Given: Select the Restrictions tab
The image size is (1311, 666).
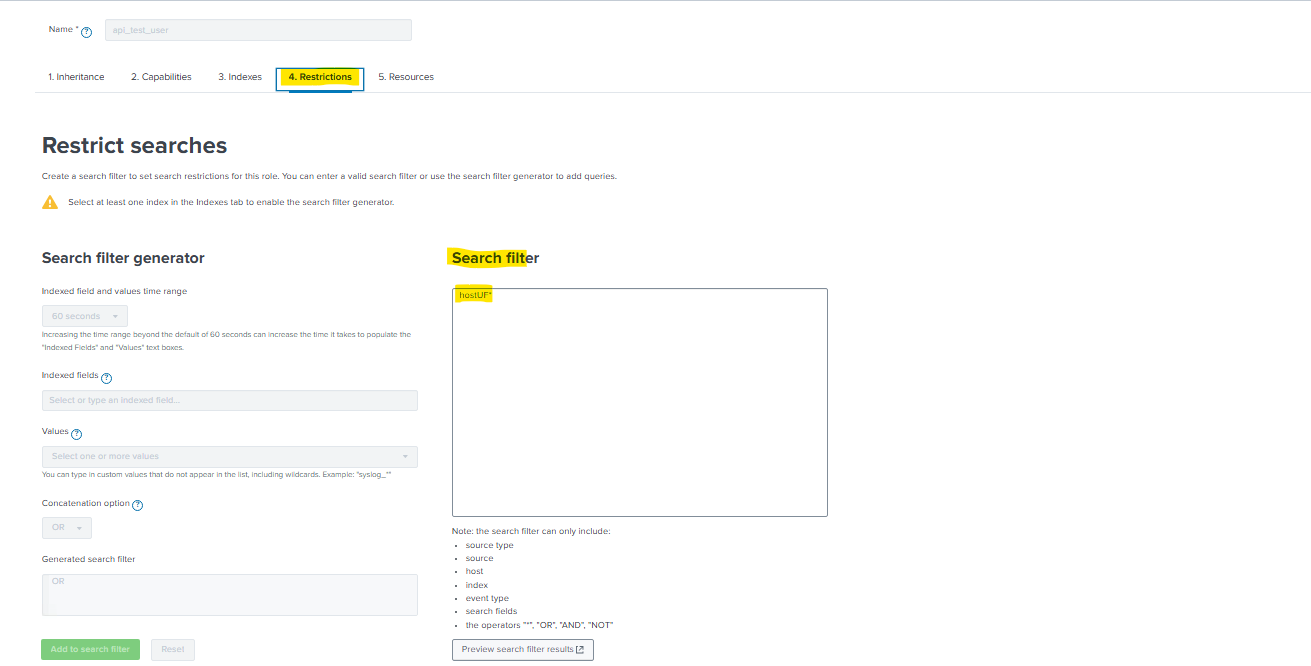Looking at the screenshot, I should (x=319, y=76).
